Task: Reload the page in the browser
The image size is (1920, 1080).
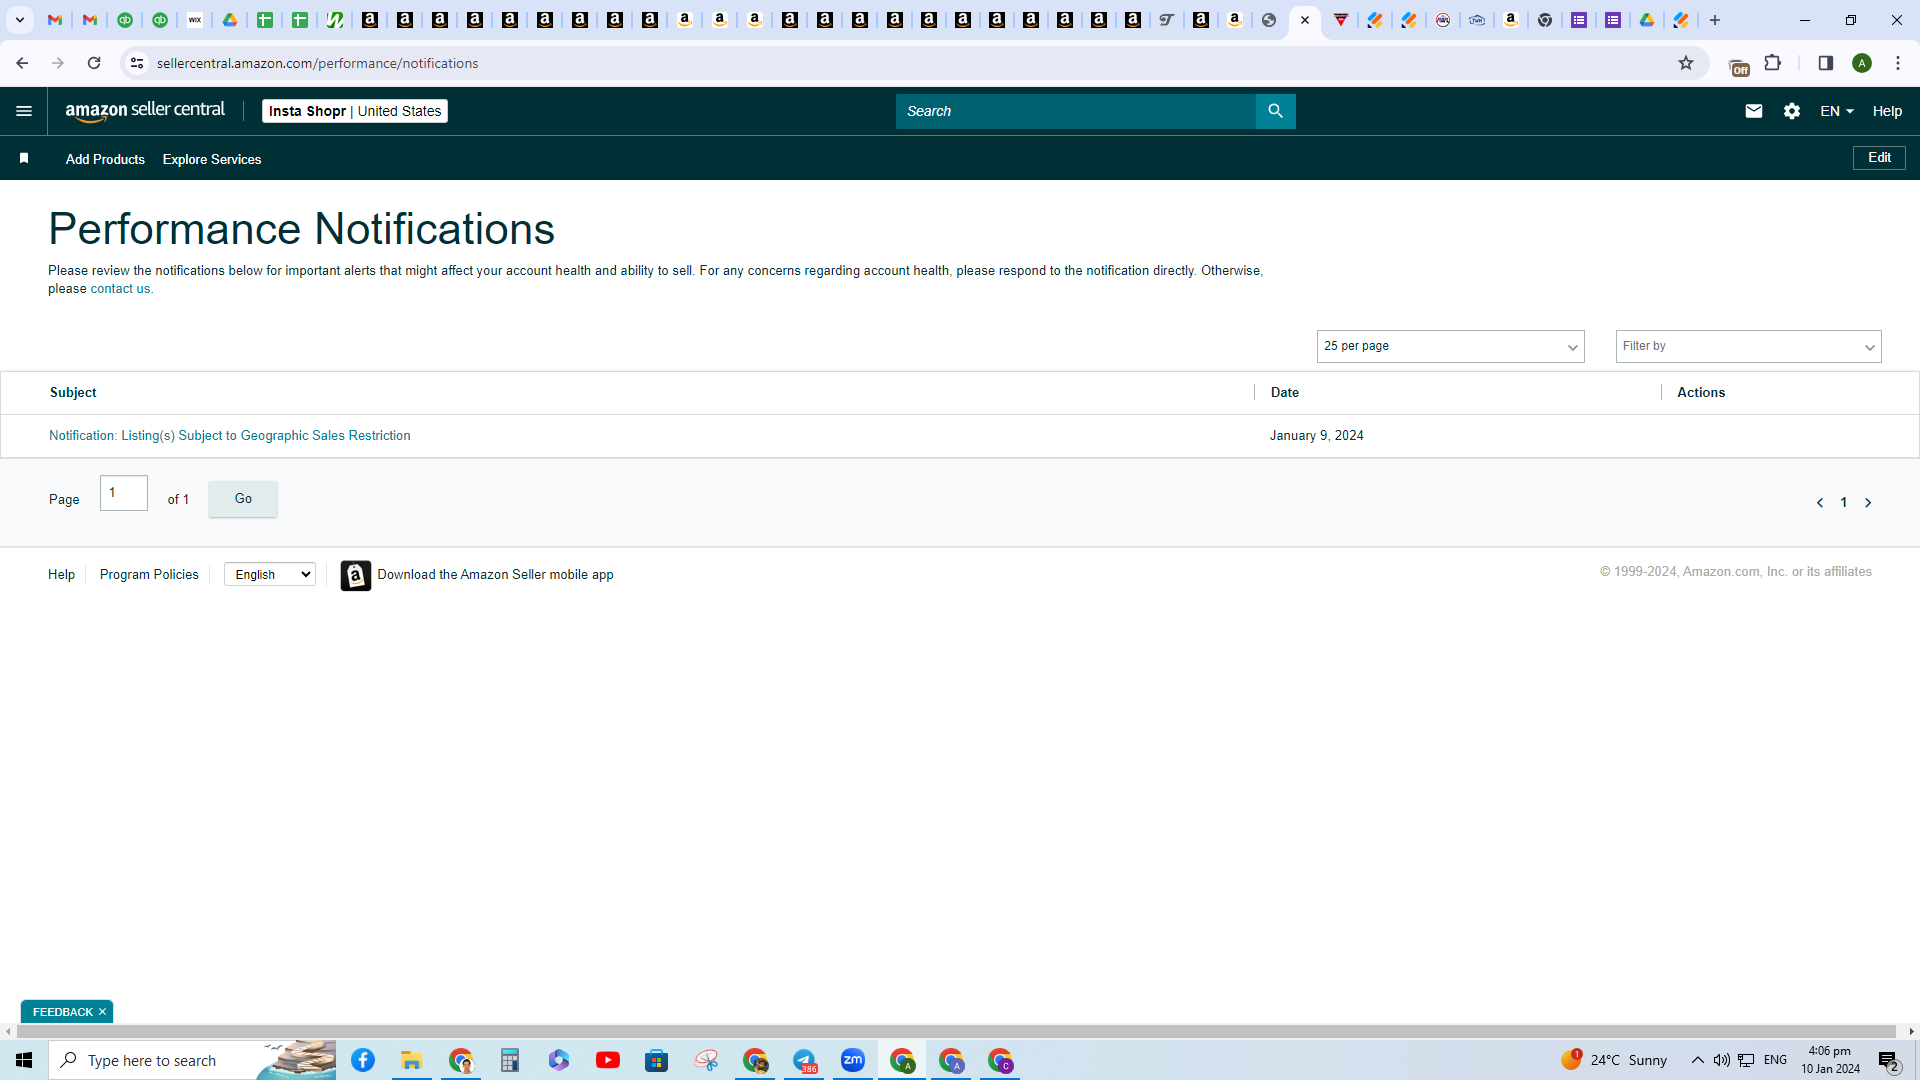Action: [94, 63]
